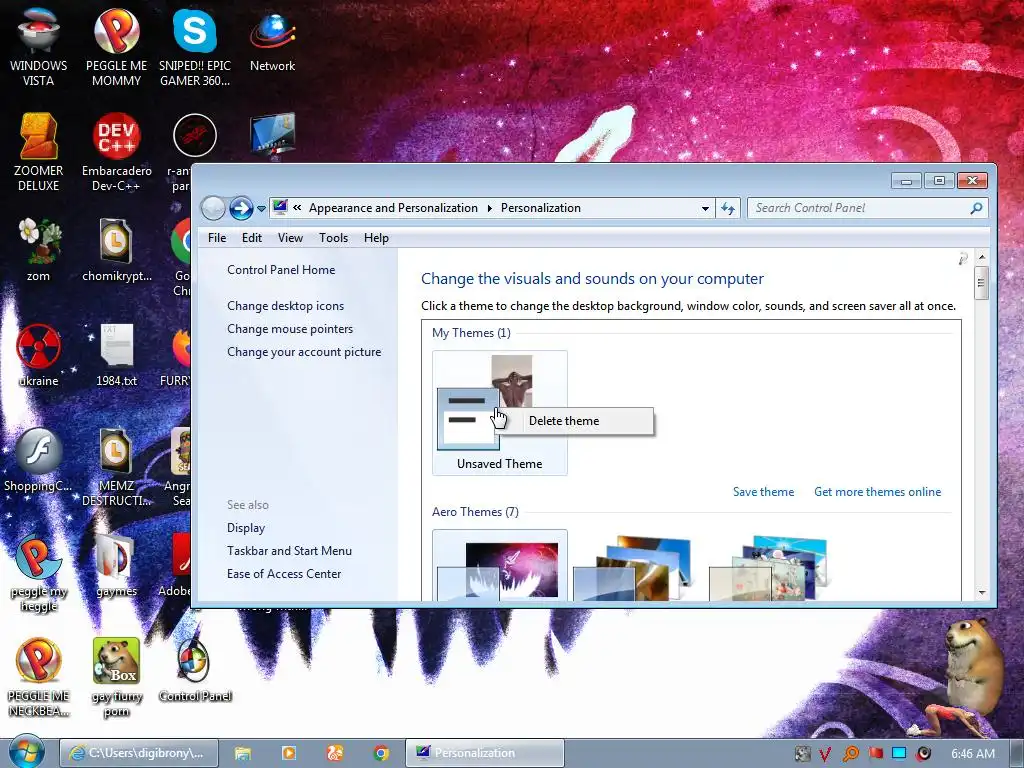This screenshot has height=768, width=1024.
Task: Click Change mouse pointers link
Action: pyautogui.click(x=290, y=328)
